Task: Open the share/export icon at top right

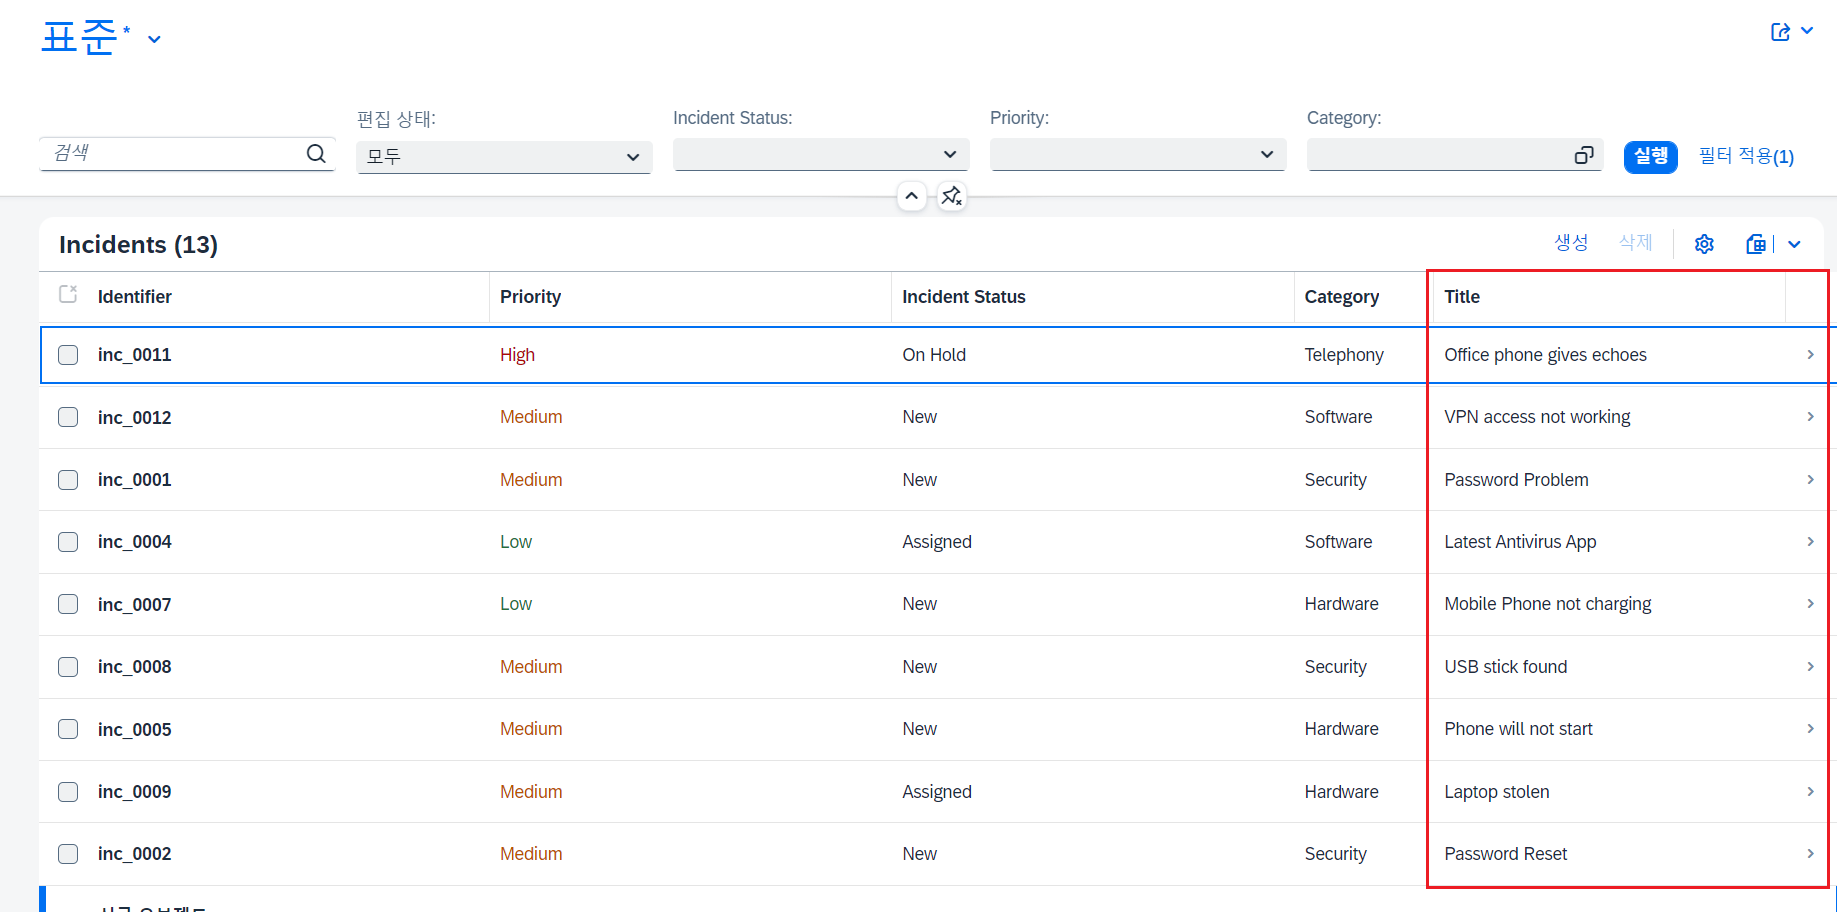Action: 1780,32
